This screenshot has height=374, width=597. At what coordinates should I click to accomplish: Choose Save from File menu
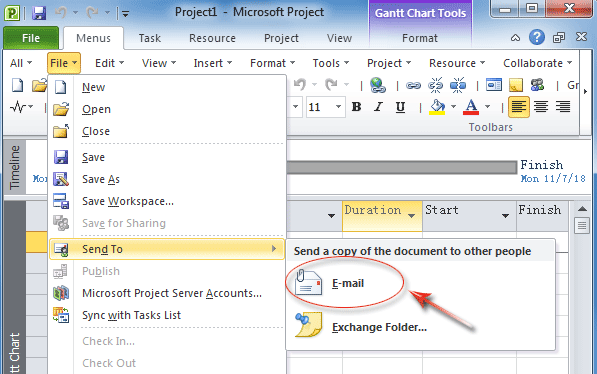click(168, 157)
